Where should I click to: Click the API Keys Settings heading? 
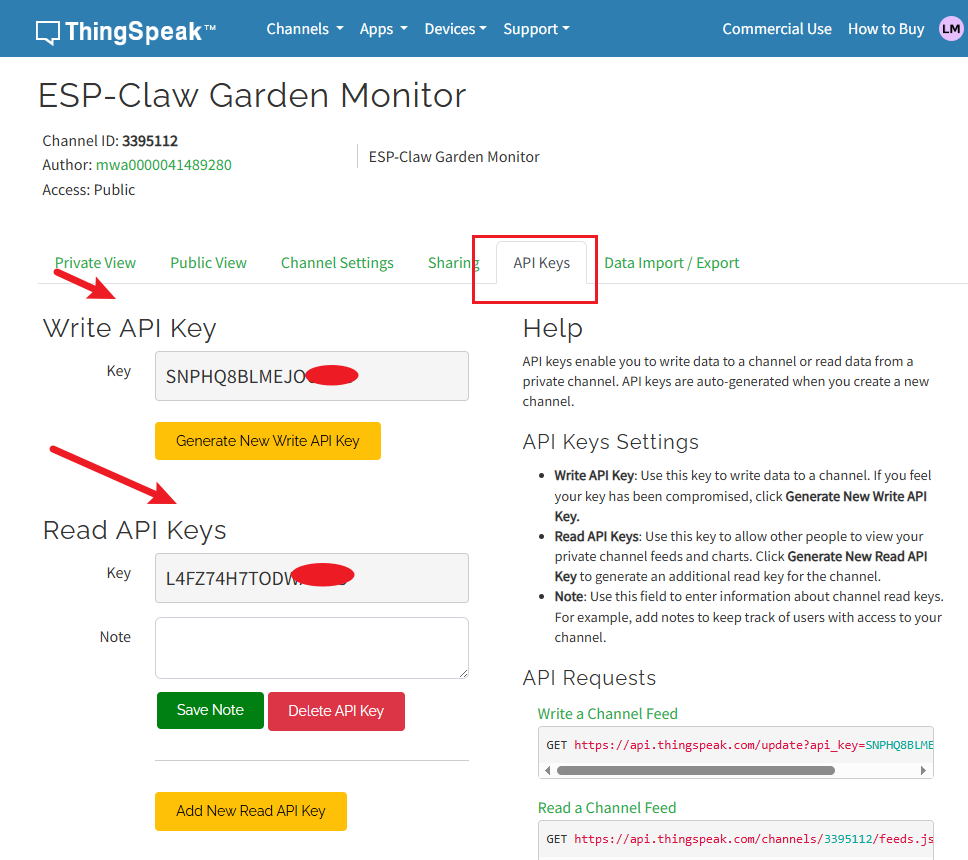pos(611,442)
